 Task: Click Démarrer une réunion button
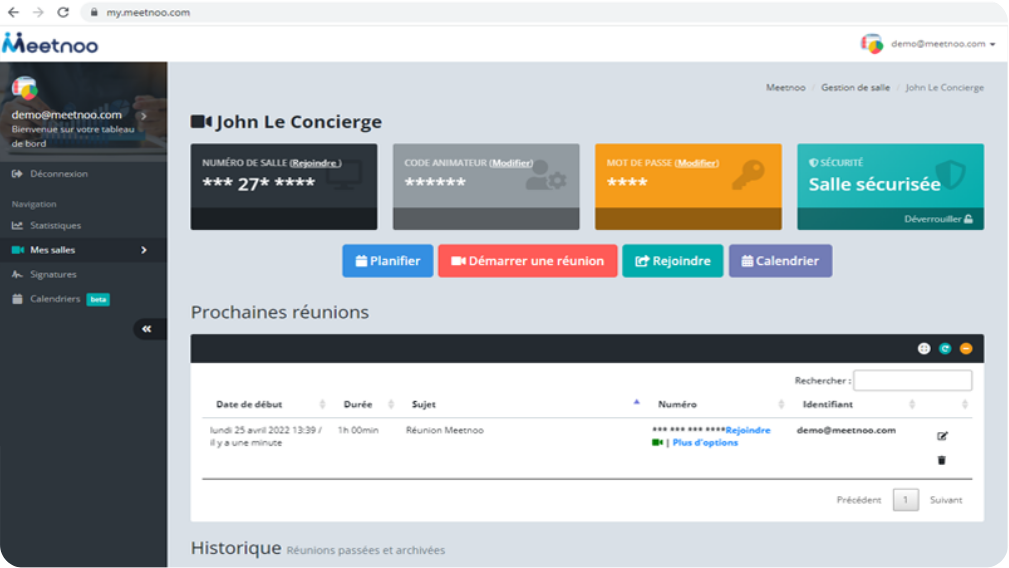click(528, 261)
